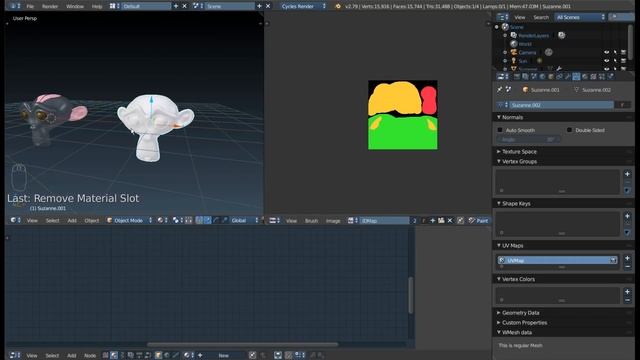The width and height of the screenshot is (640, 360).
Task: Open Node menu in node editor
Action: click(x=90, y=355)
